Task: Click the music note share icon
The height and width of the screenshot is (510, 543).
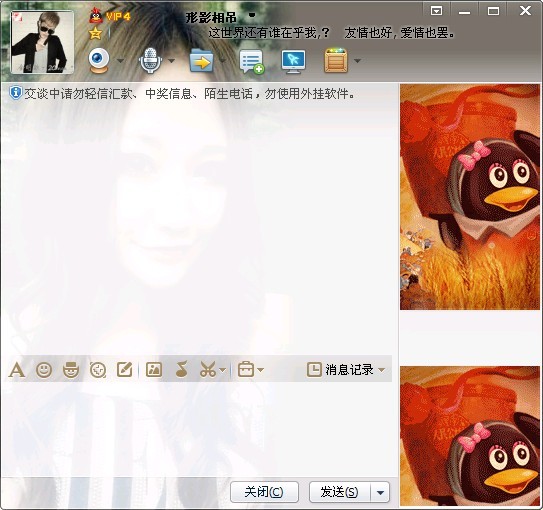Action: [x=181, y=369]
